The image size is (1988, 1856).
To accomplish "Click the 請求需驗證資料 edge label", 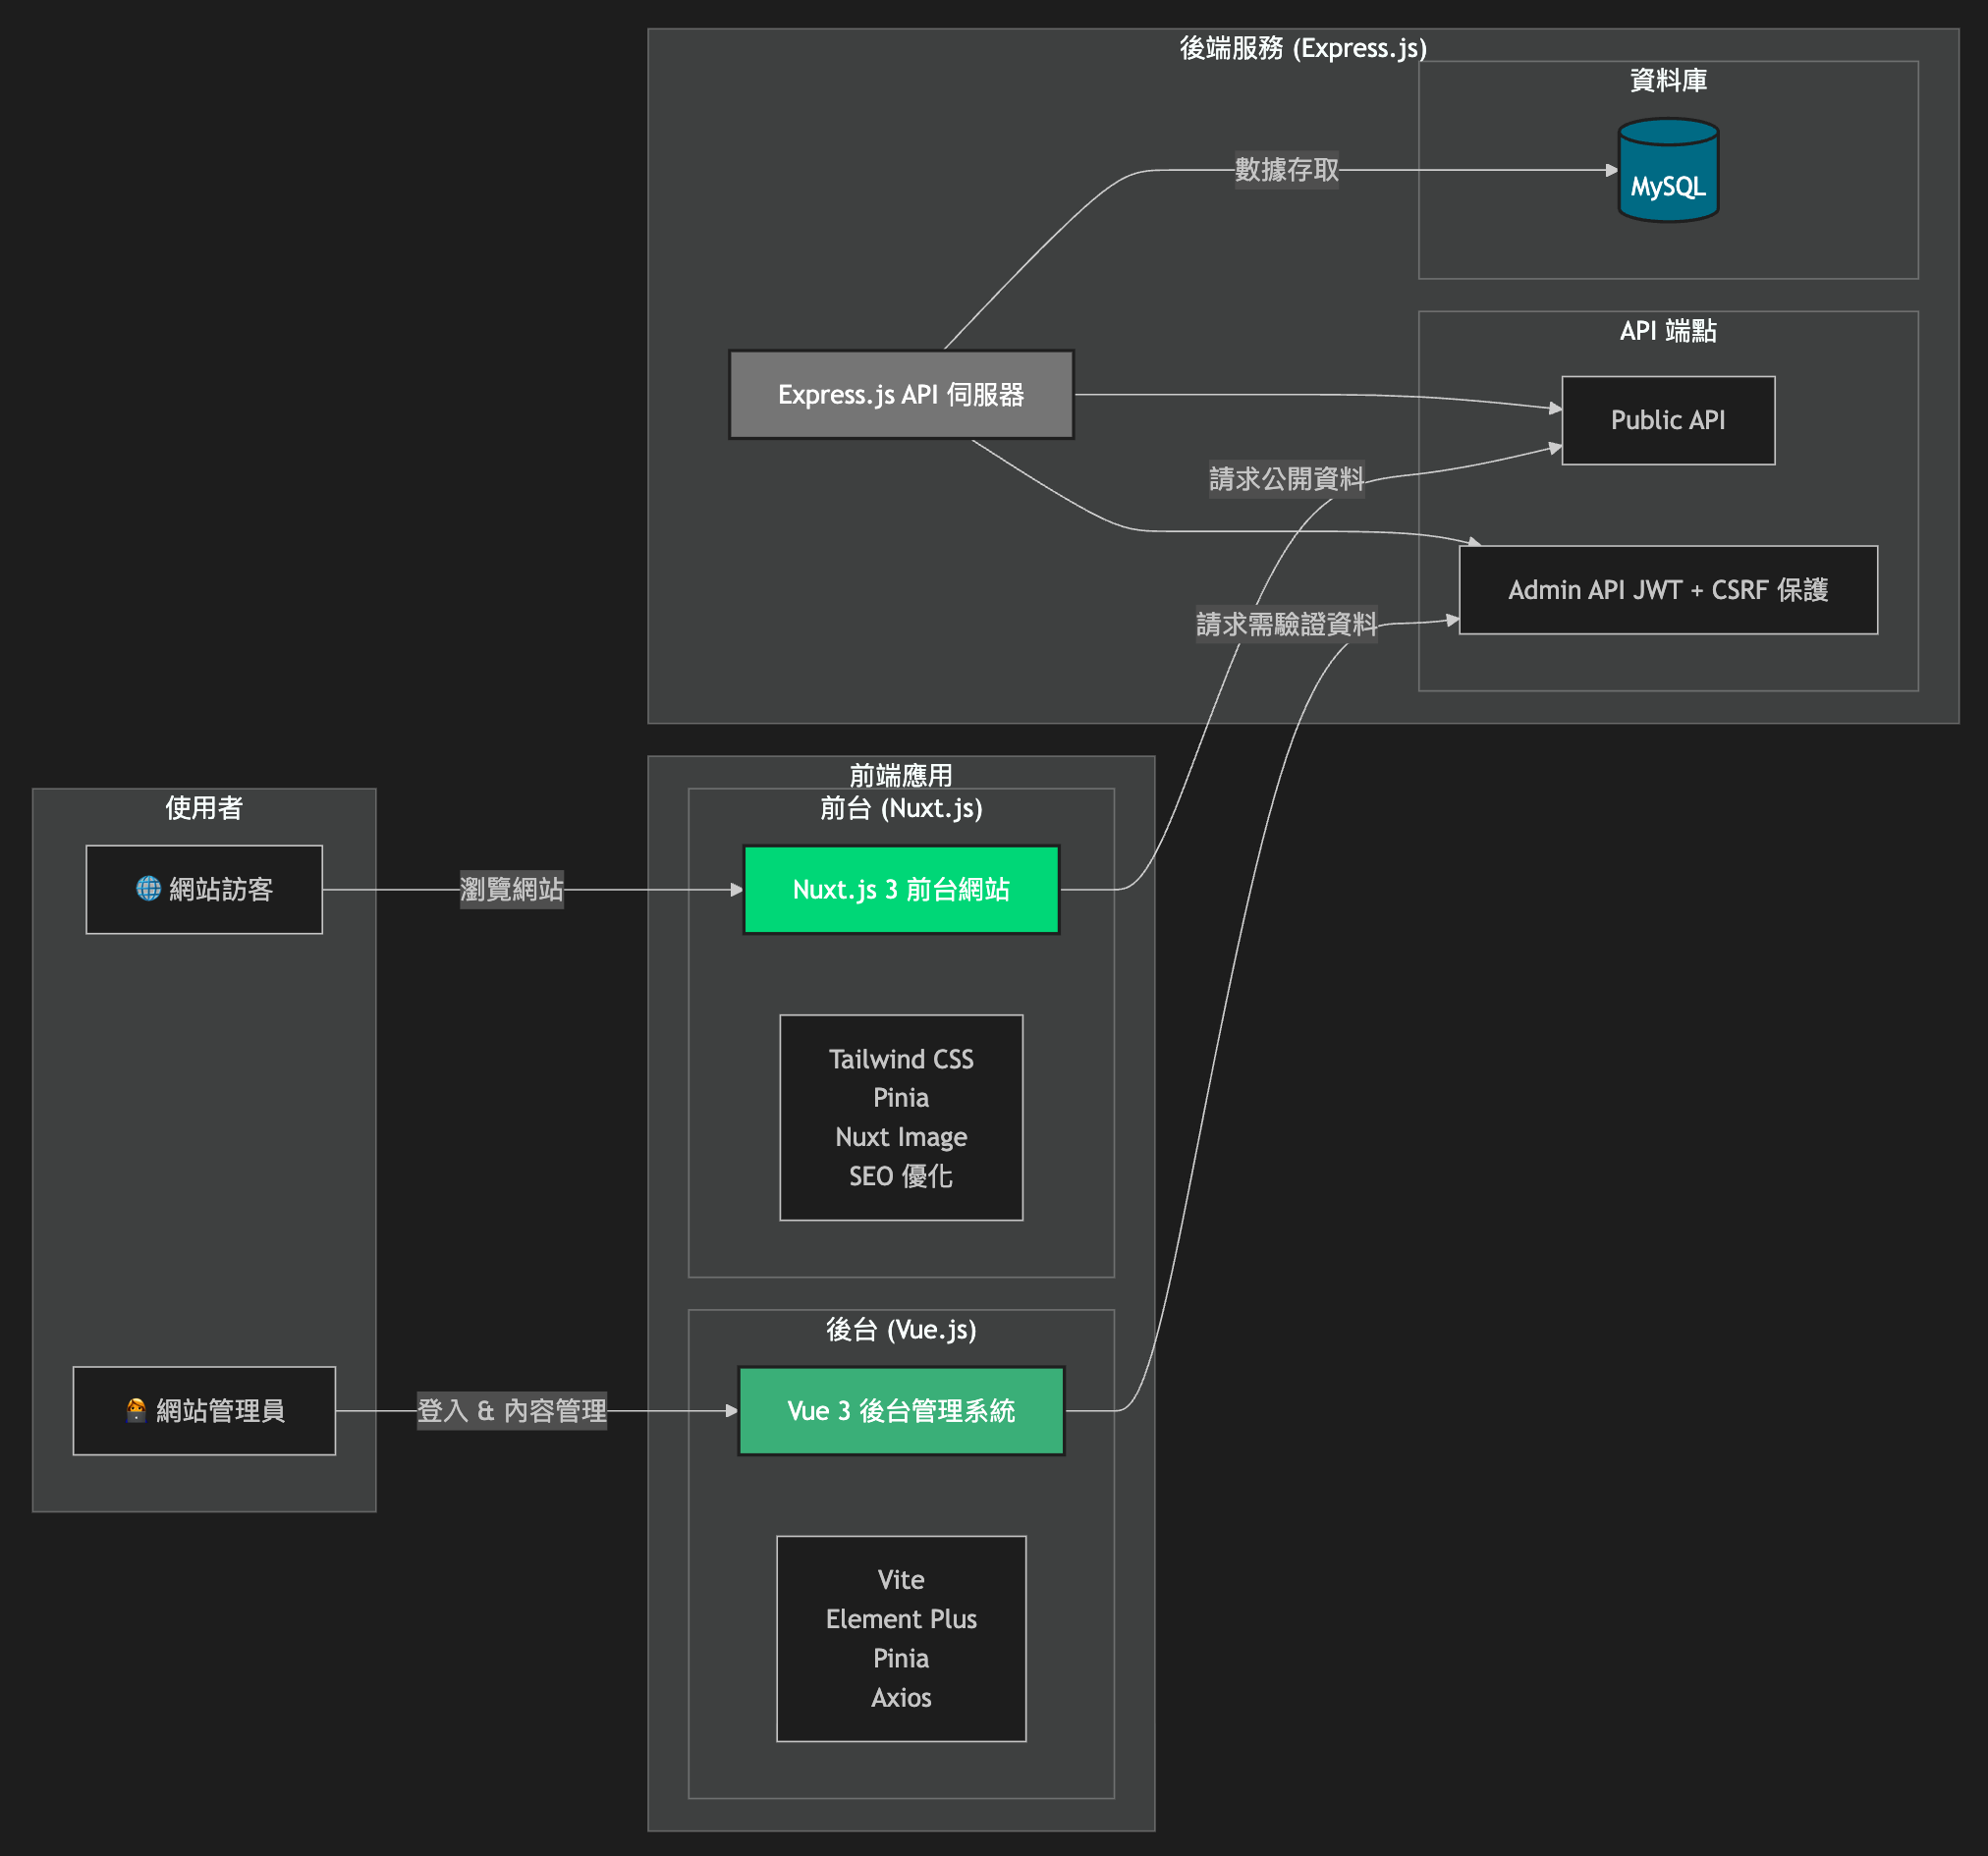I will click(1286, 624).
